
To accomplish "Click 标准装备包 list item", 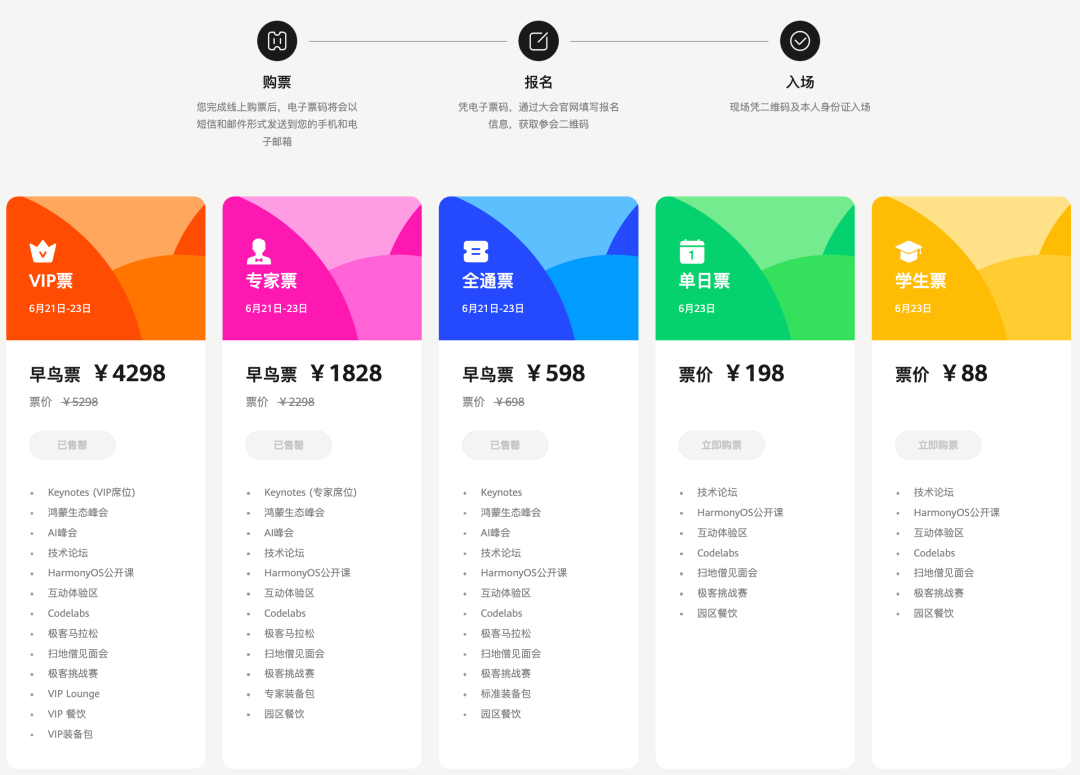I will click(x=506, y=694).
